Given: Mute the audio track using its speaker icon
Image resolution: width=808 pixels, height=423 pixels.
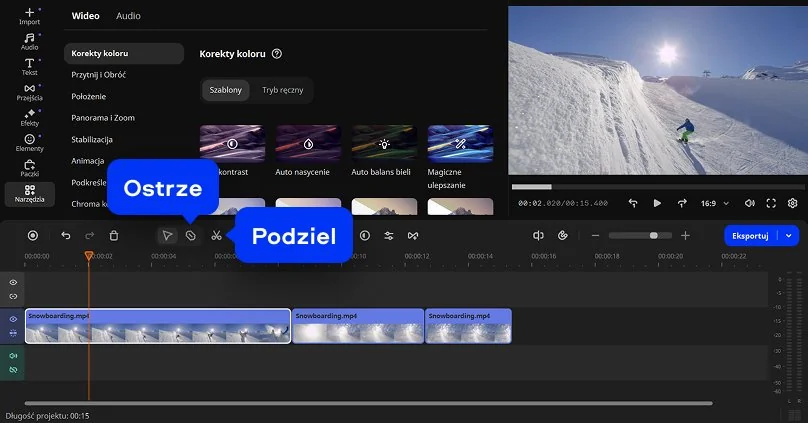Looking at the screenshot, I should (14, 355).
